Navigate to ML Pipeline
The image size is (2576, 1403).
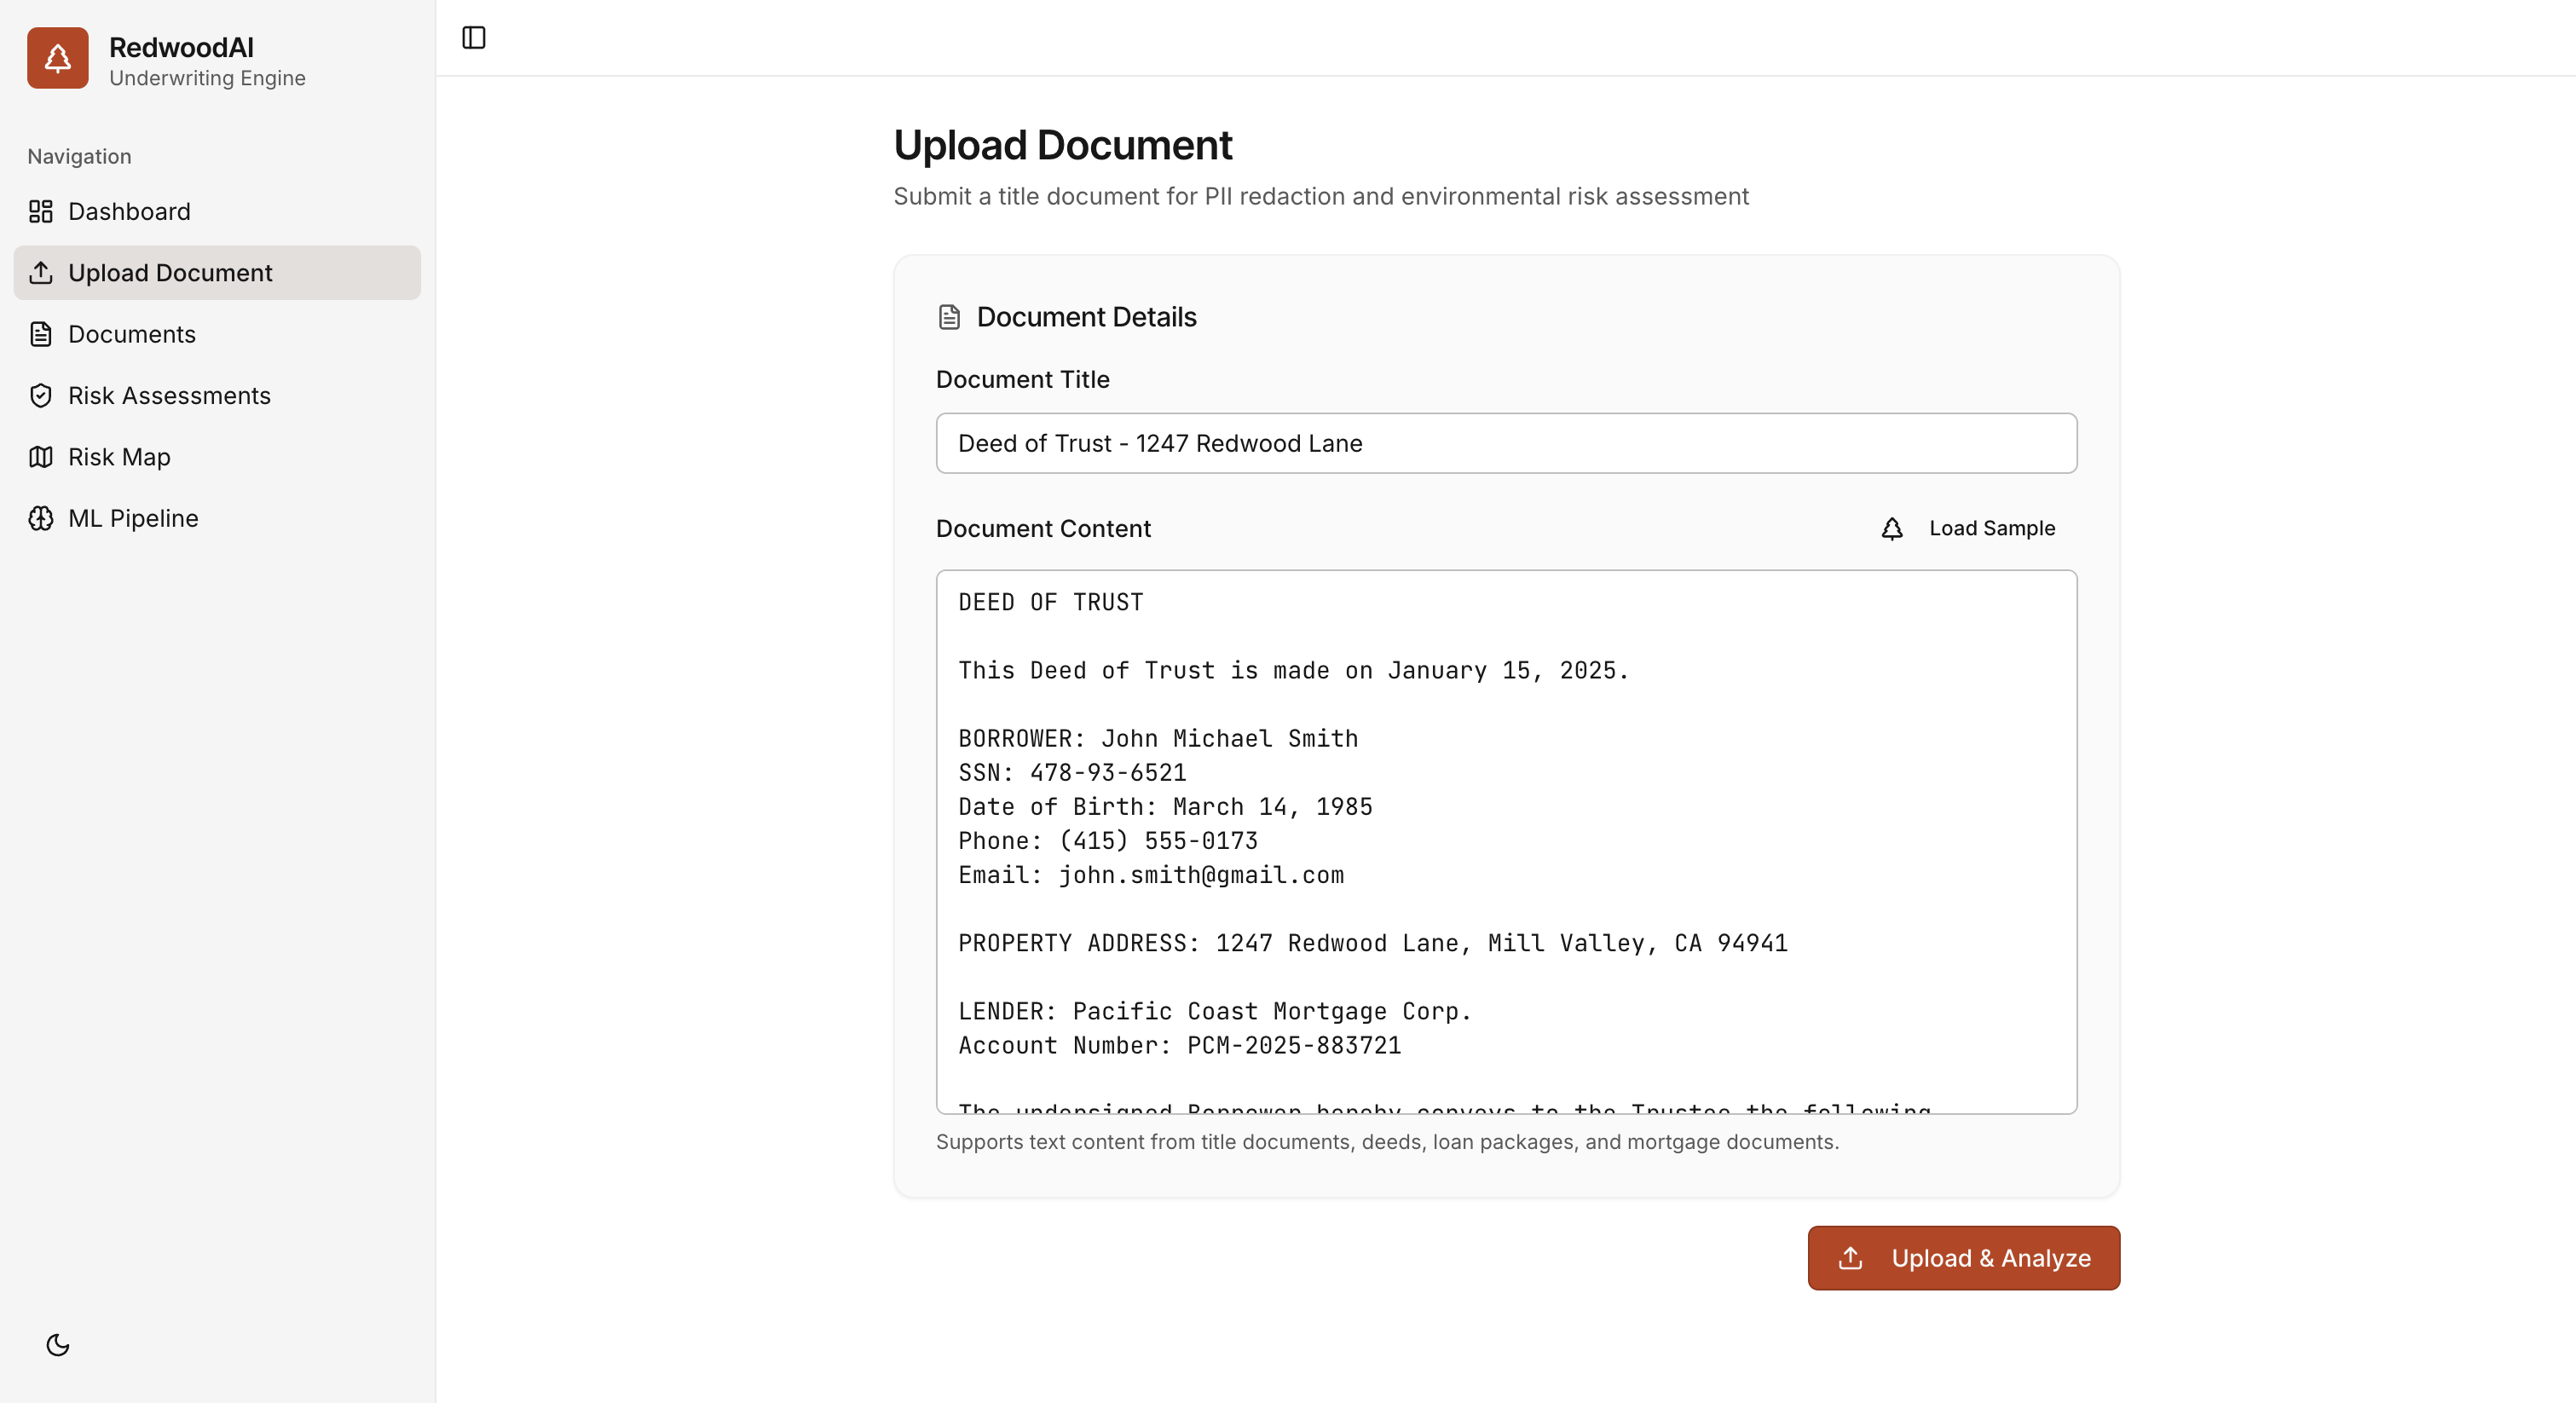(133, 518)
